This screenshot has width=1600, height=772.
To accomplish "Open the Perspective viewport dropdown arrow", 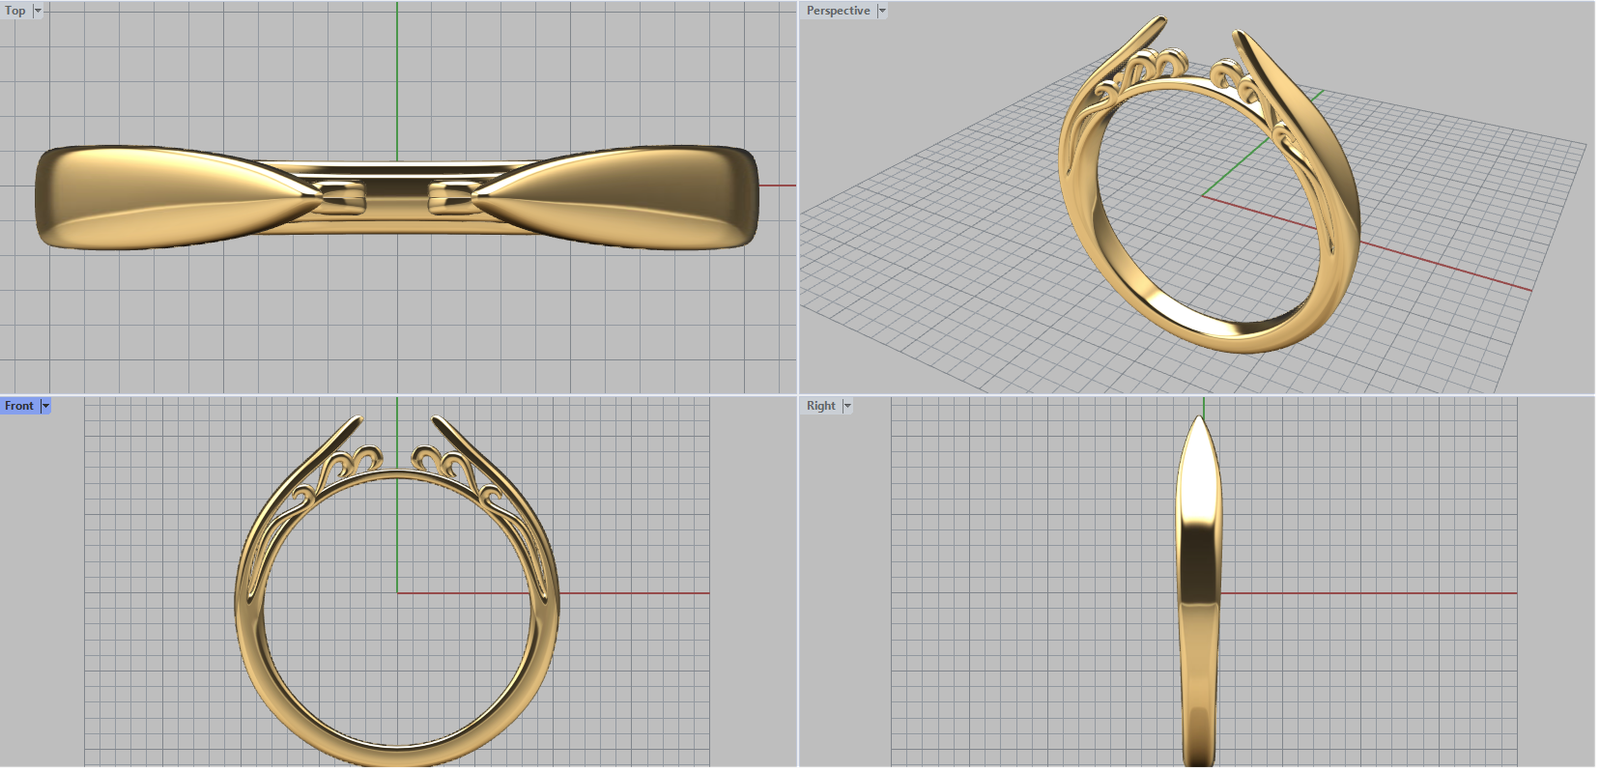I will pos(882,11).
